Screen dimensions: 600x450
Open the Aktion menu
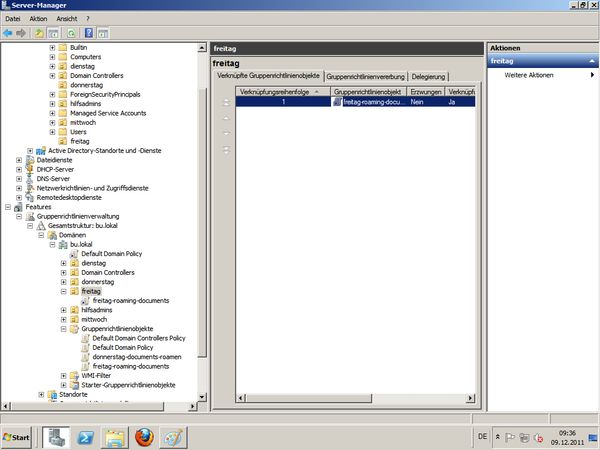[38, 19]
